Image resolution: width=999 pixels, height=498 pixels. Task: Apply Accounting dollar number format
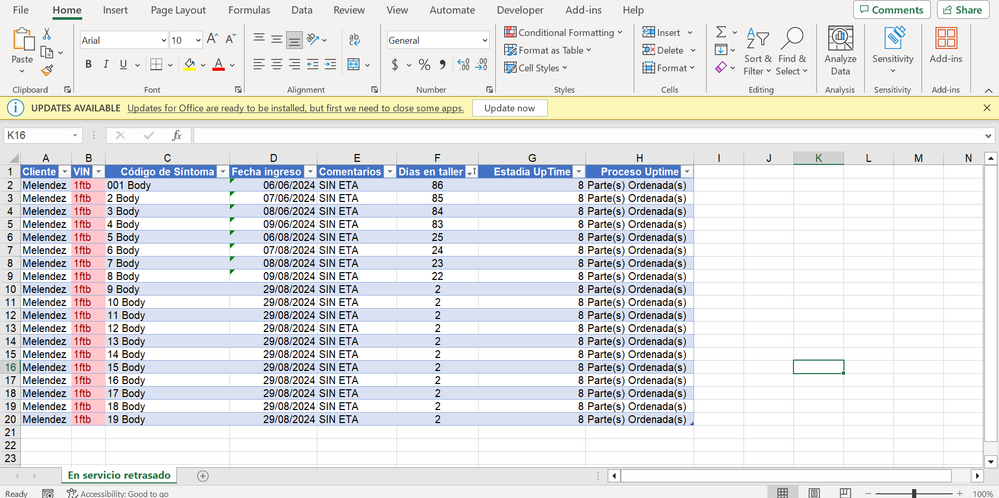(395, 64)
